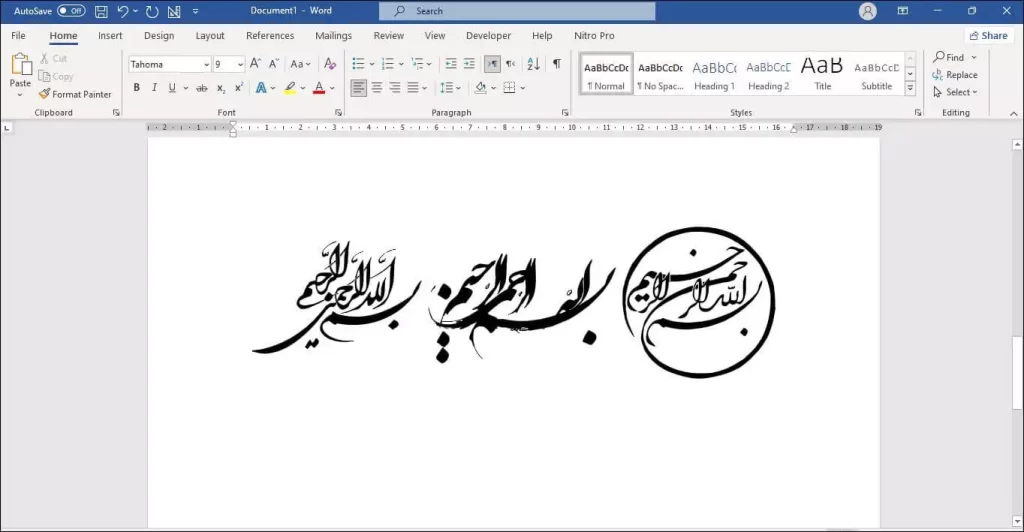Activate the Format Painter
The height and width of the screenshot is (532, 1024).
(74, 94)
